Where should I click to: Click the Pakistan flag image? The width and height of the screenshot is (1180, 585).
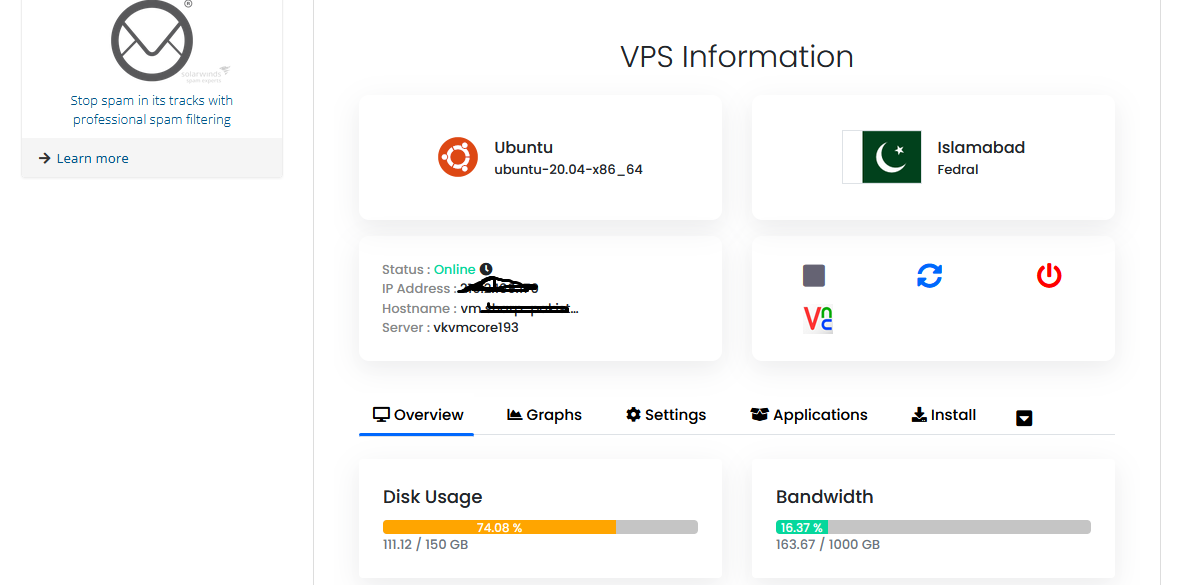881,157
